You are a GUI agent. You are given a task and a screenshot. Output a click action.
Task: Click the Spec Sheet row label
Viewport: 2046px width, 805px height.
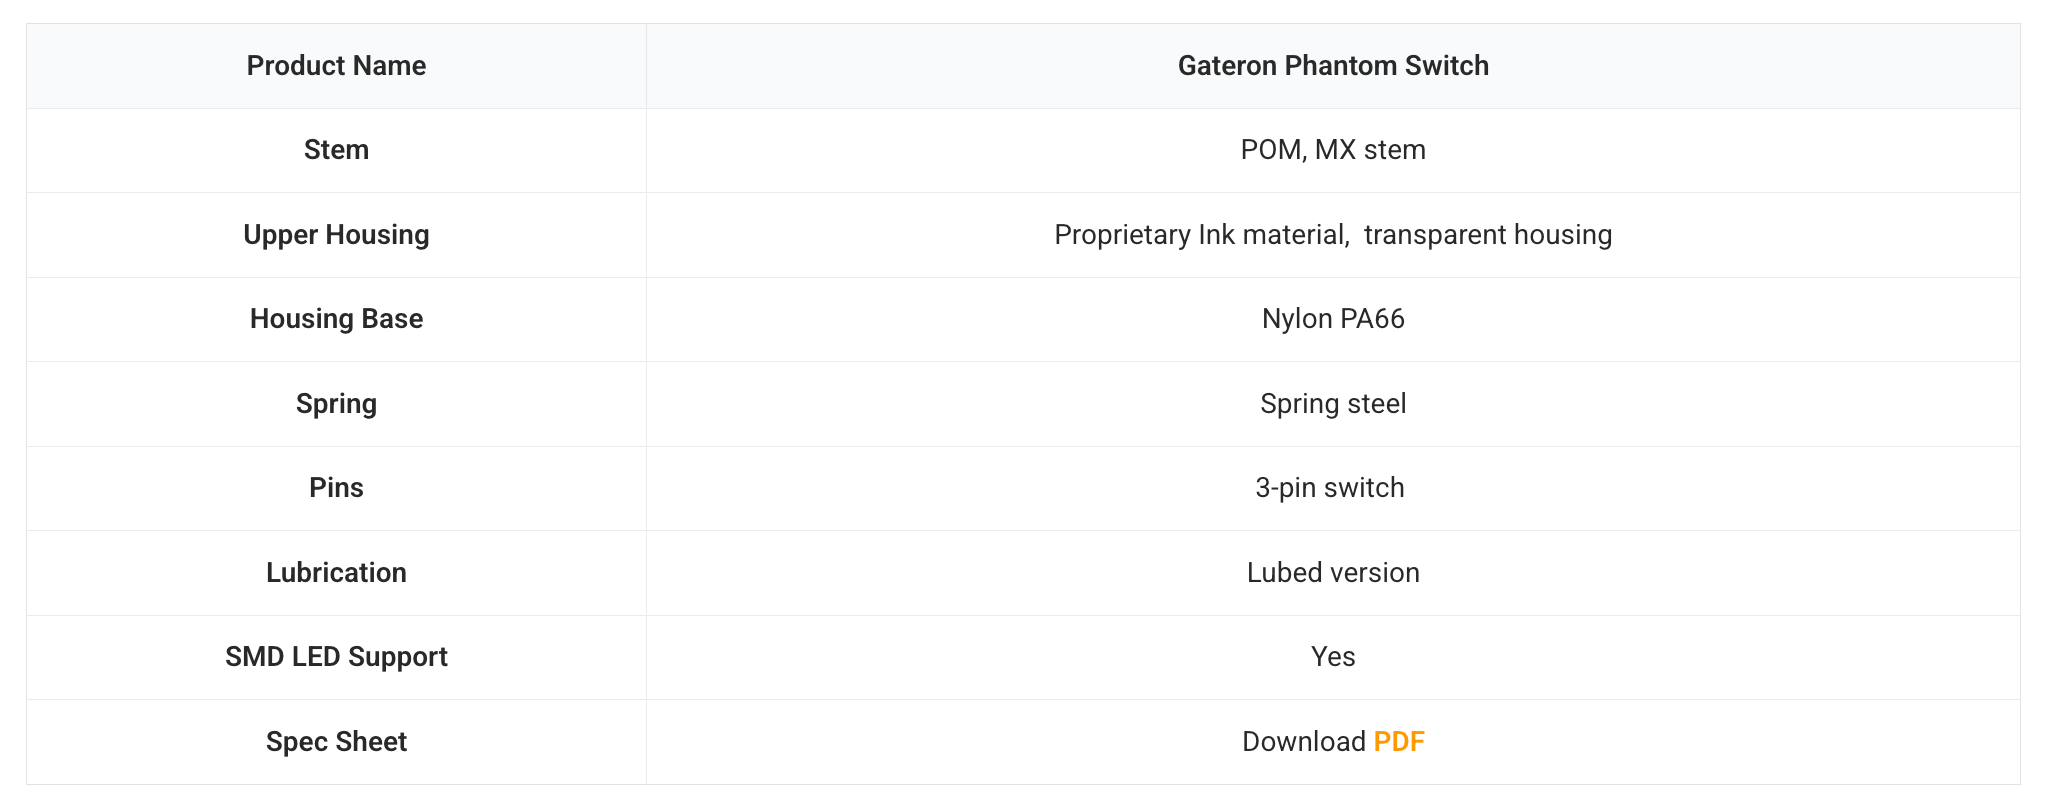click(336, 742)
